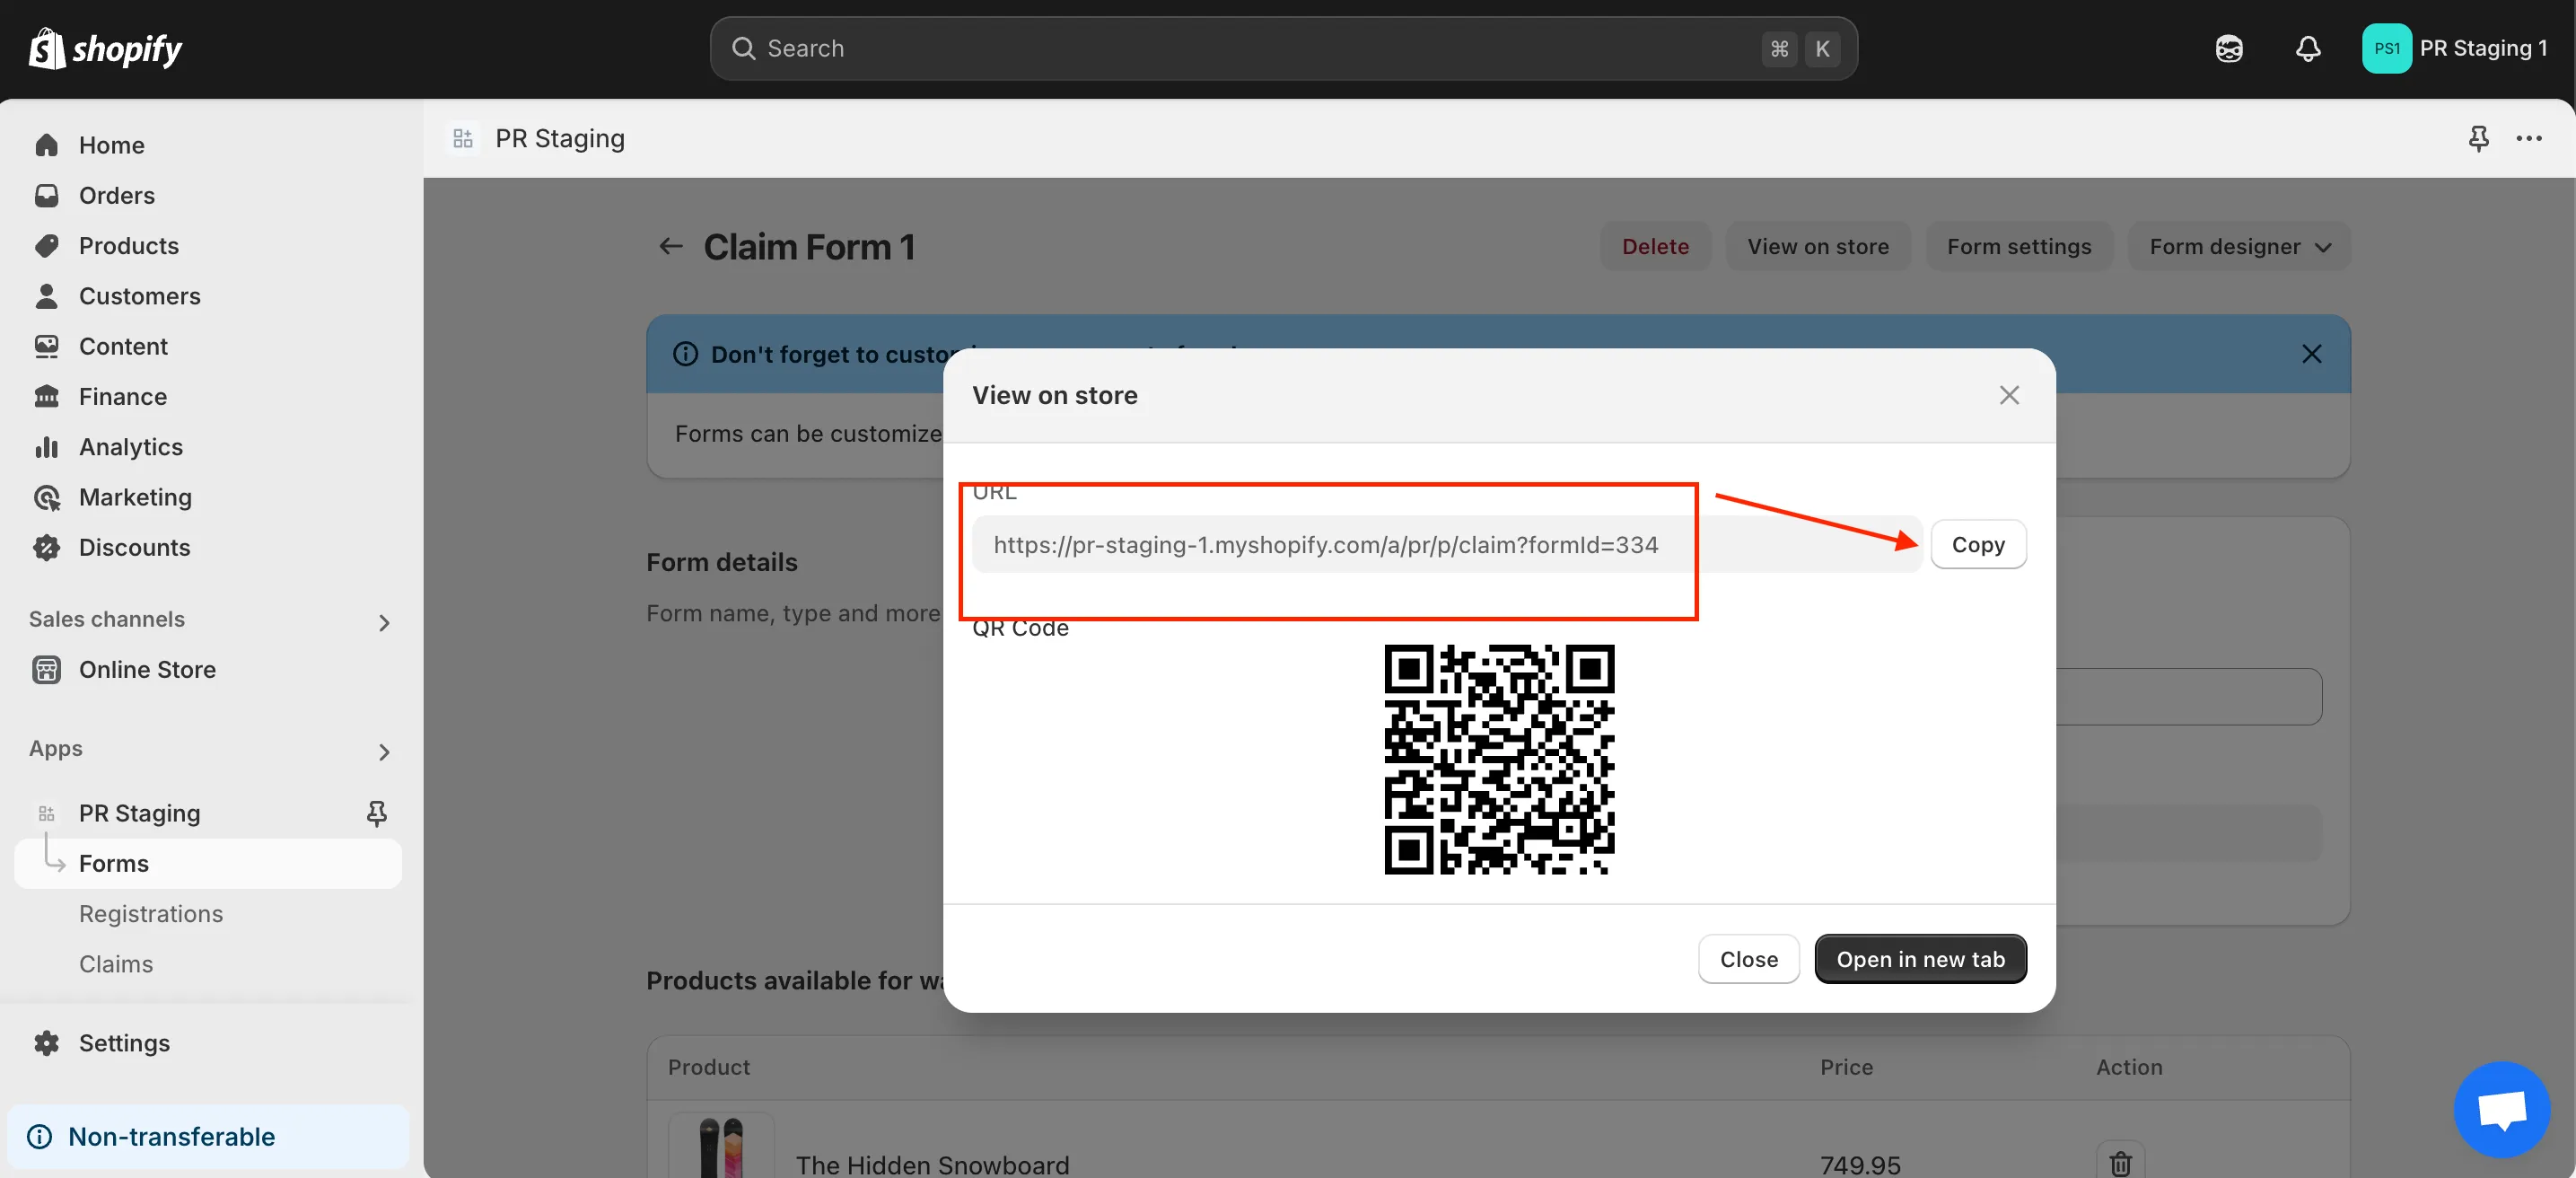Click the Settings gear icon
This screenshot has width=2576, height=1178.
(x=46, y=1042)
